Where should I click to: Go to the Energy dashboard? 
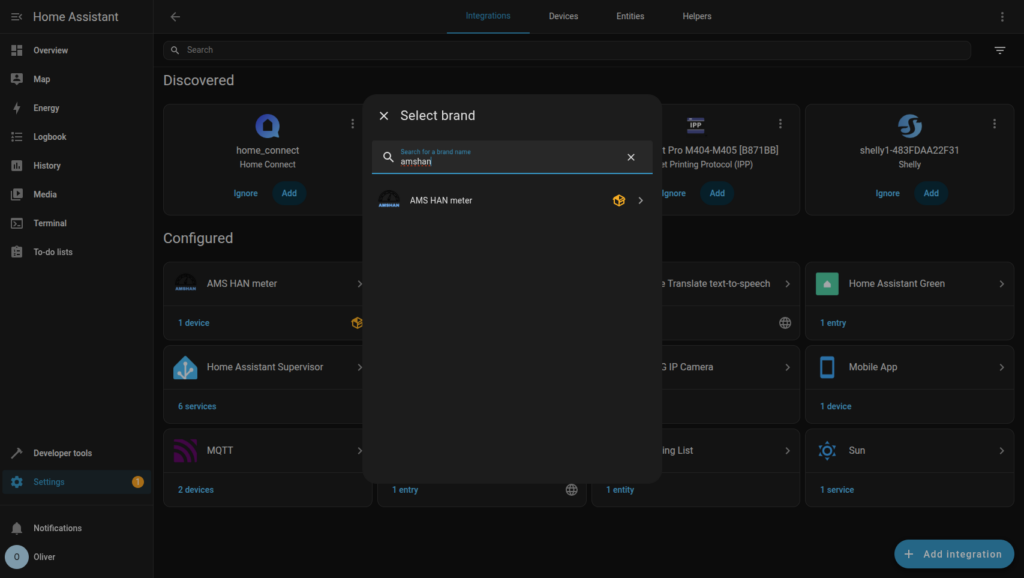76,108
